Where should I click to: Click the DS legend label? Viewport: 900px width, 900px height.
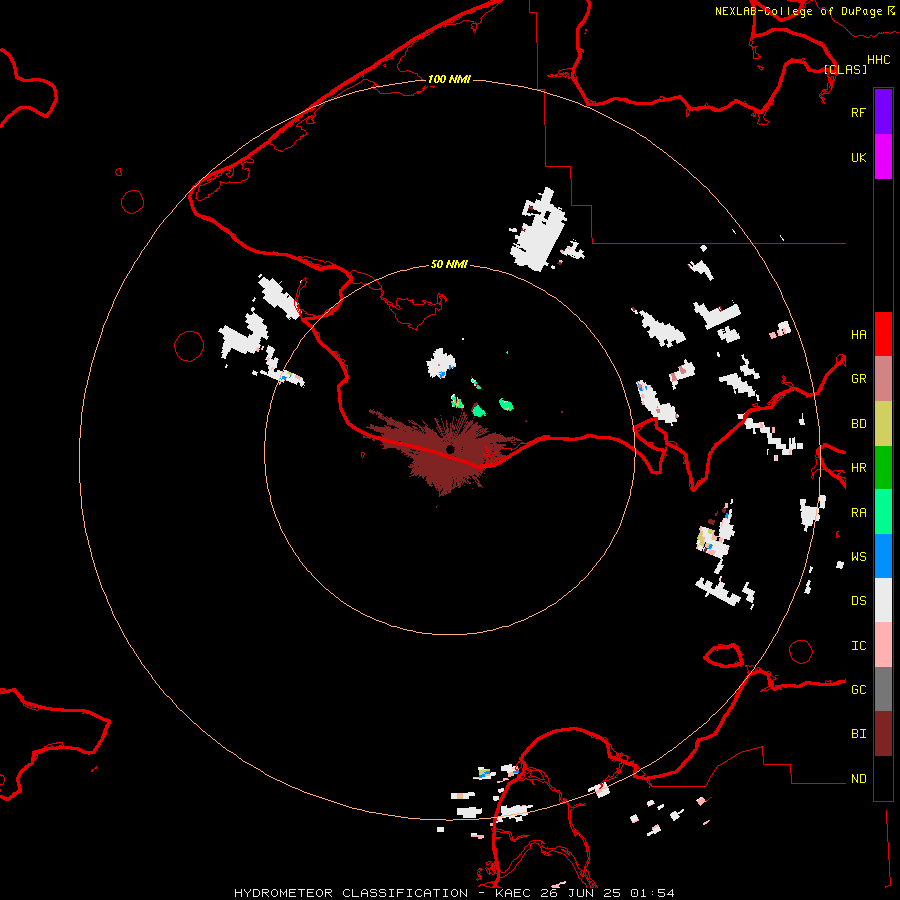coord(858,601)
